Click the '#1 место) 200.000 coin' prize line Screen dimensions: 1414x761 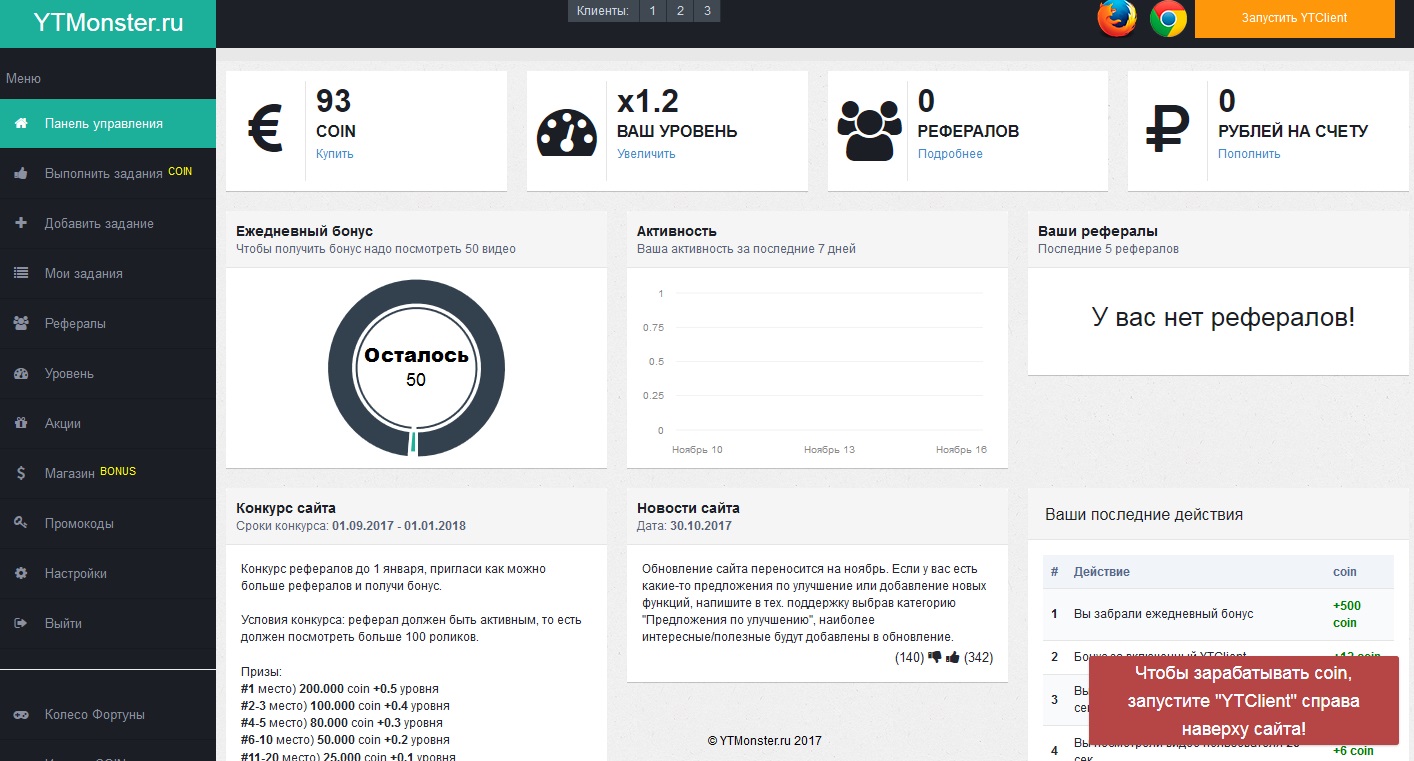[340, 689]
